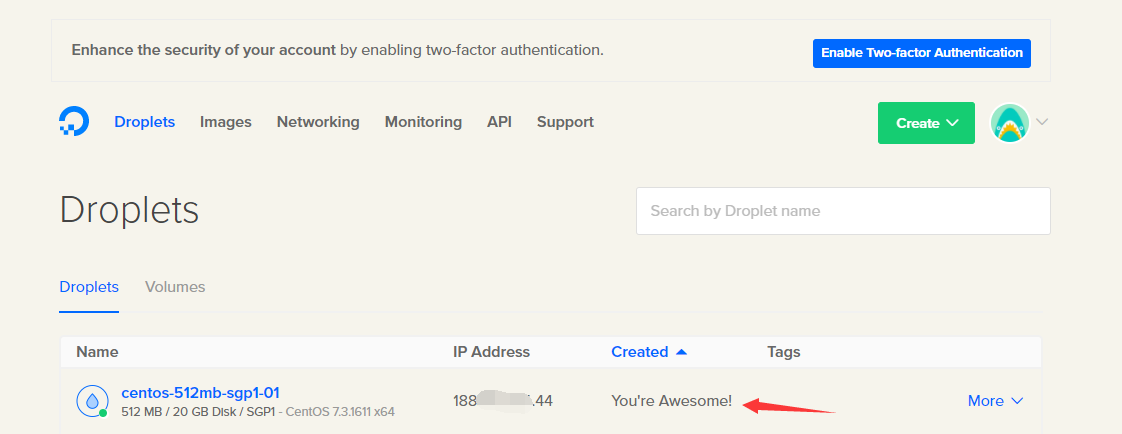Click the IP Address column header
The height and width of the screenshot is (434, 1122).
coord(492,352)
